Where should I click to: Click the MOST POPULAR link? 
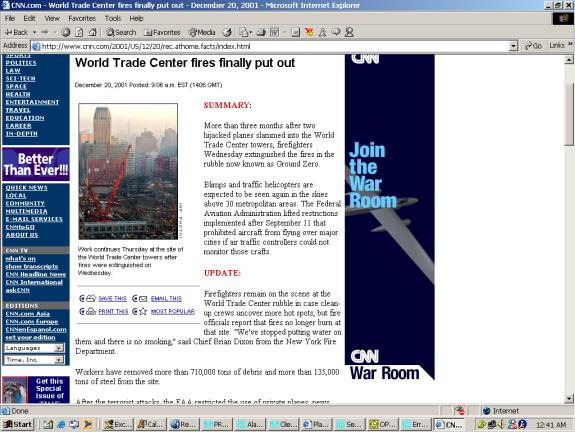tap(173, 311)
